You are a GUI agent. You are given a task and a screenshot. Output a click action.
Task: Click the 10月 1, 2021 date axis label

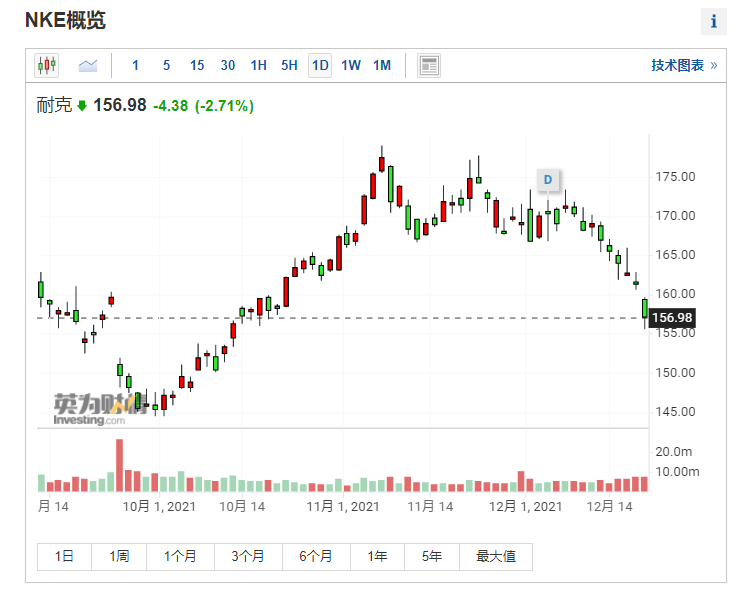(159, 506)
